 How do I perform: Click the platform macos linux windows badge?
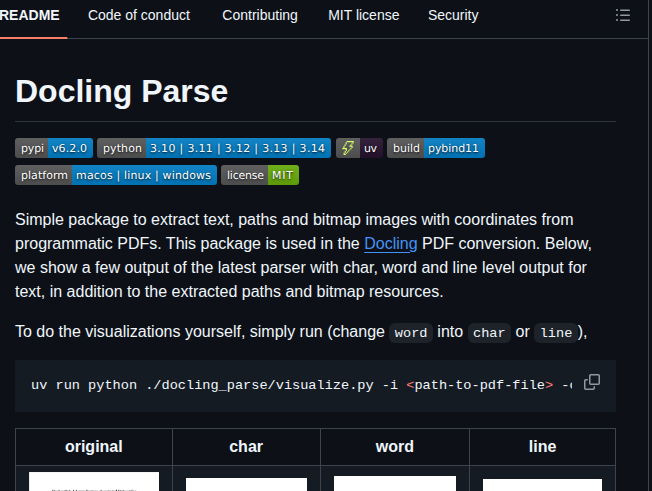[116, 175]
